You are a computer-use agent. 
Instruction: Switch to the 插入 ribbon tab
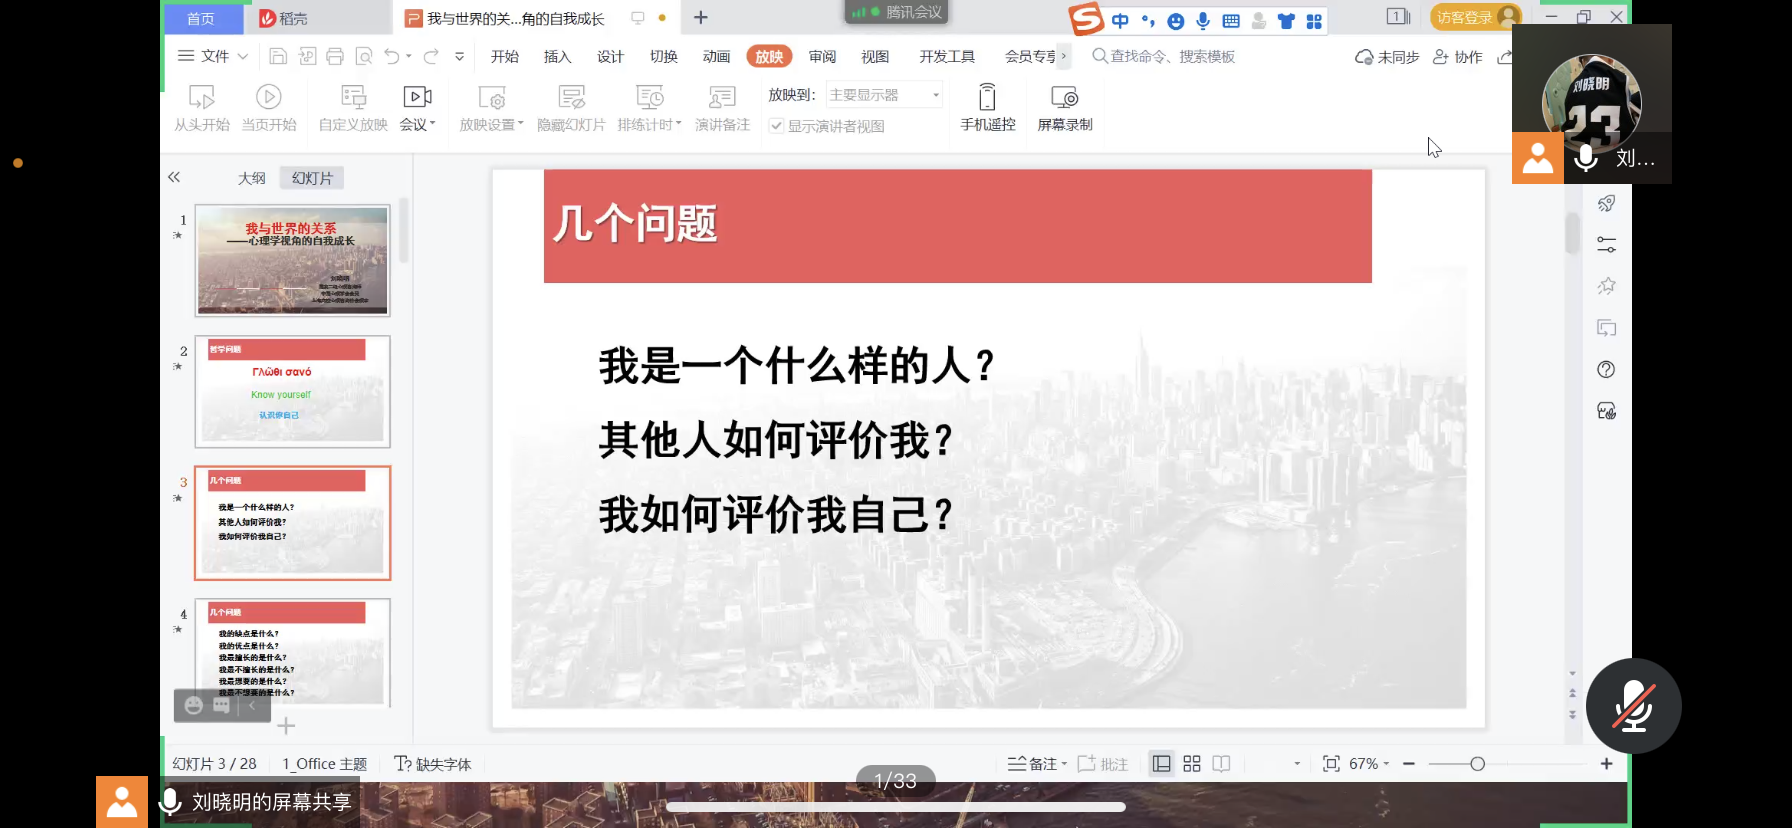557,57
